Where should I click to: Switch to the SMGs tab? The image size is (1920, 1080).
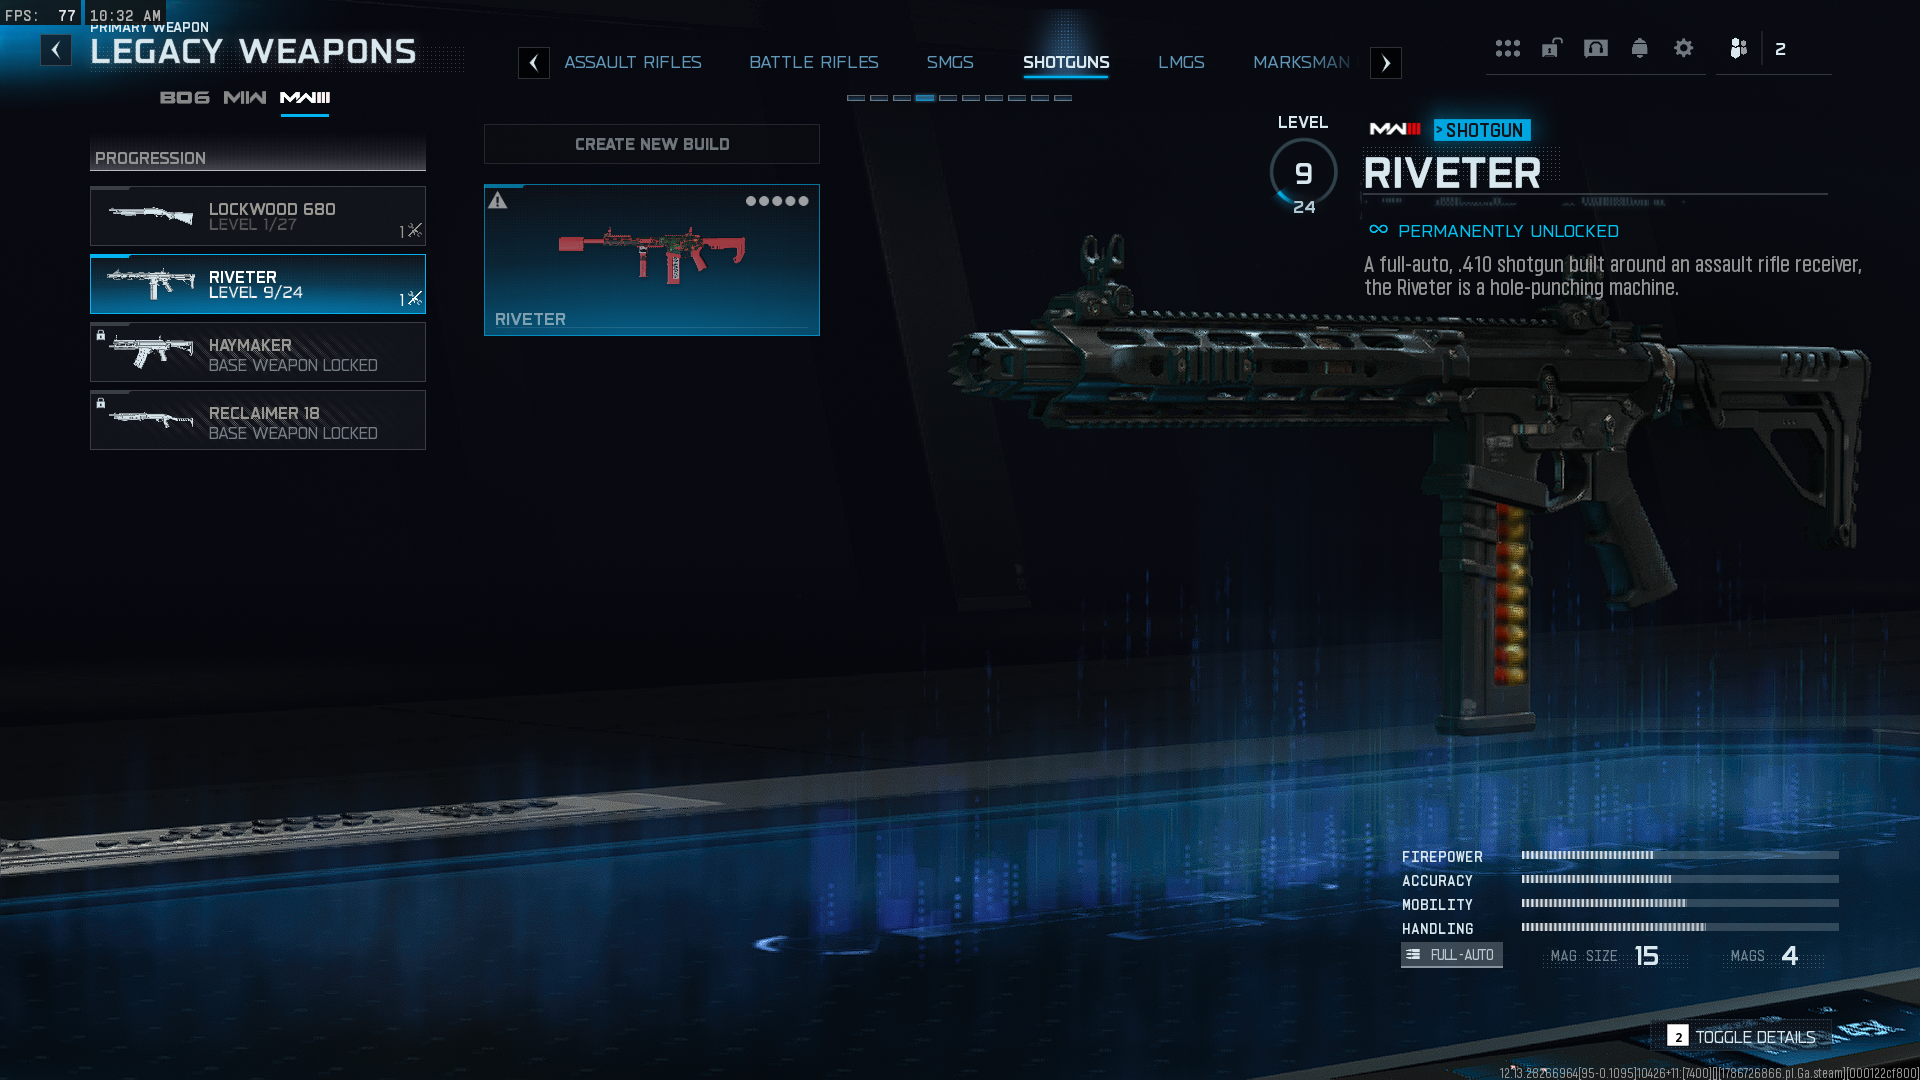coord(950,62)
